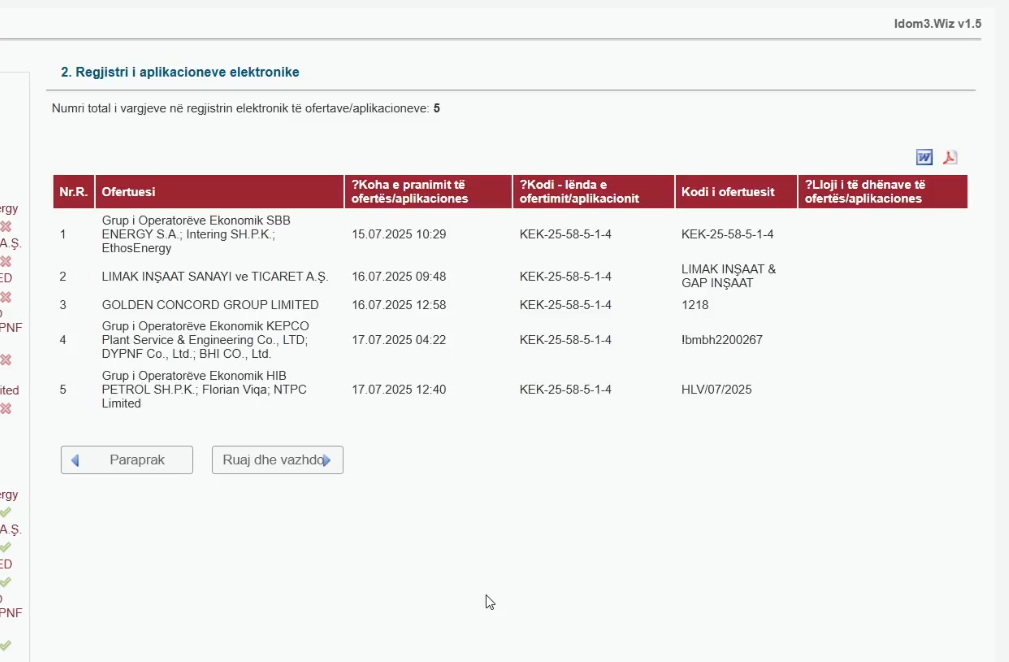Select the LIMAK INŞAAT SANAYI bidder name
Screen dimensions: 1009x662
pyautogui.click(x=214, y=277)
